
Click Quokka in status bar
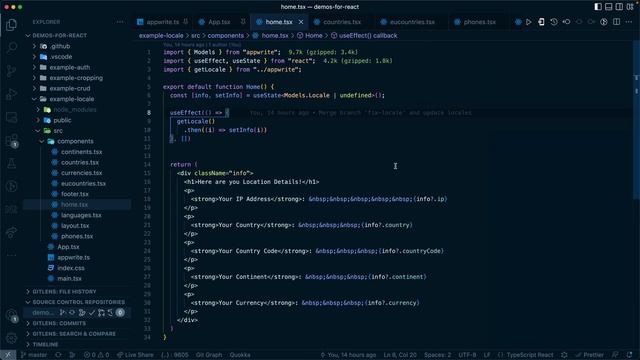pyautogui.click(x=240, y=355)
